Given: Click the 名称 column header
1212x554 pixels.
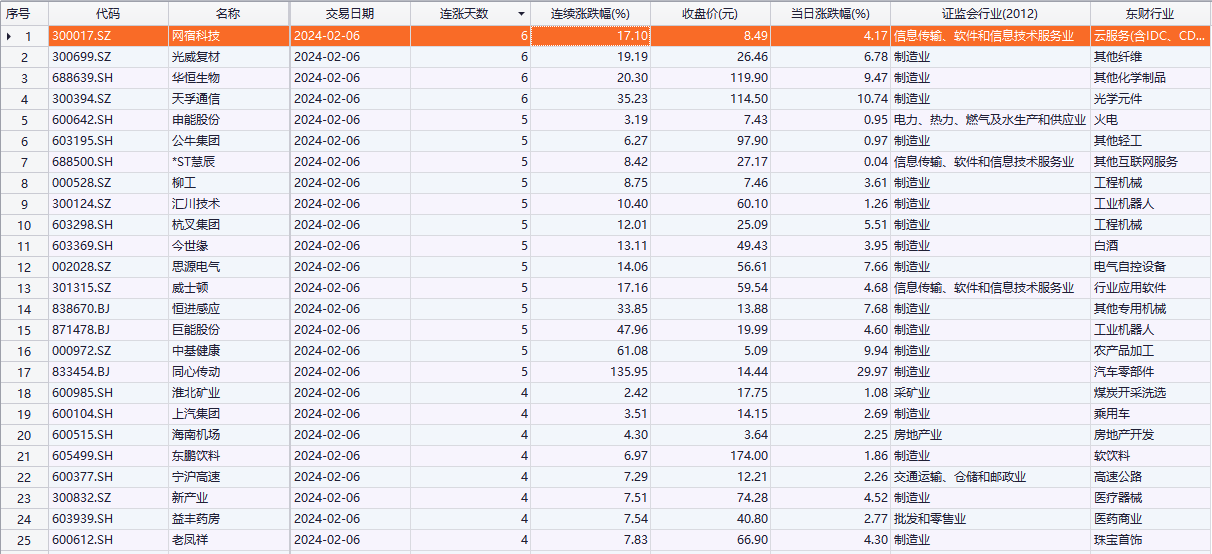Looking at the screenshot, I should coord(228,14).
